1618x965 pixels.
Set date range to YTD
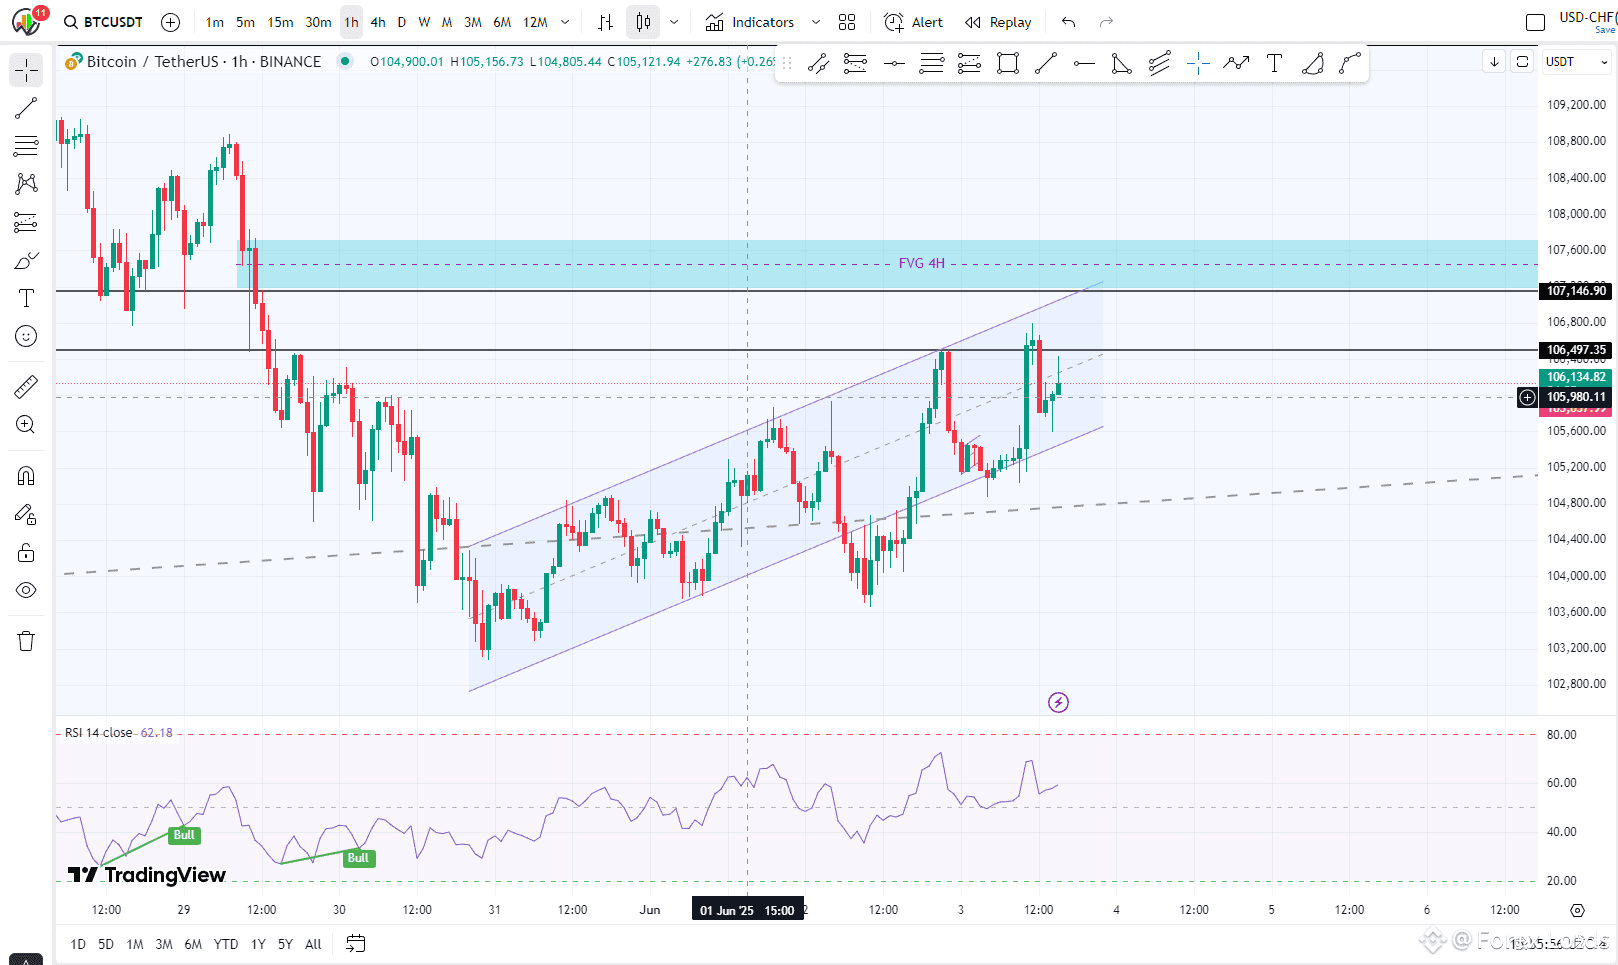(x=226, y=944)
